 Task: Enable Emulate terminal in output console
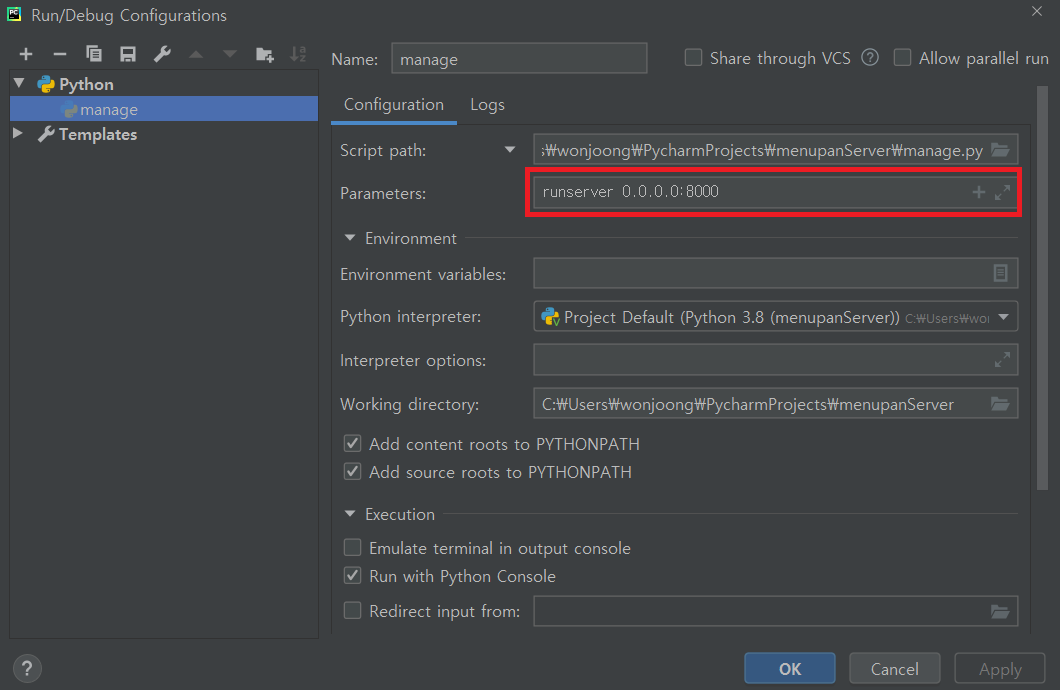click(x=352, y=547)
